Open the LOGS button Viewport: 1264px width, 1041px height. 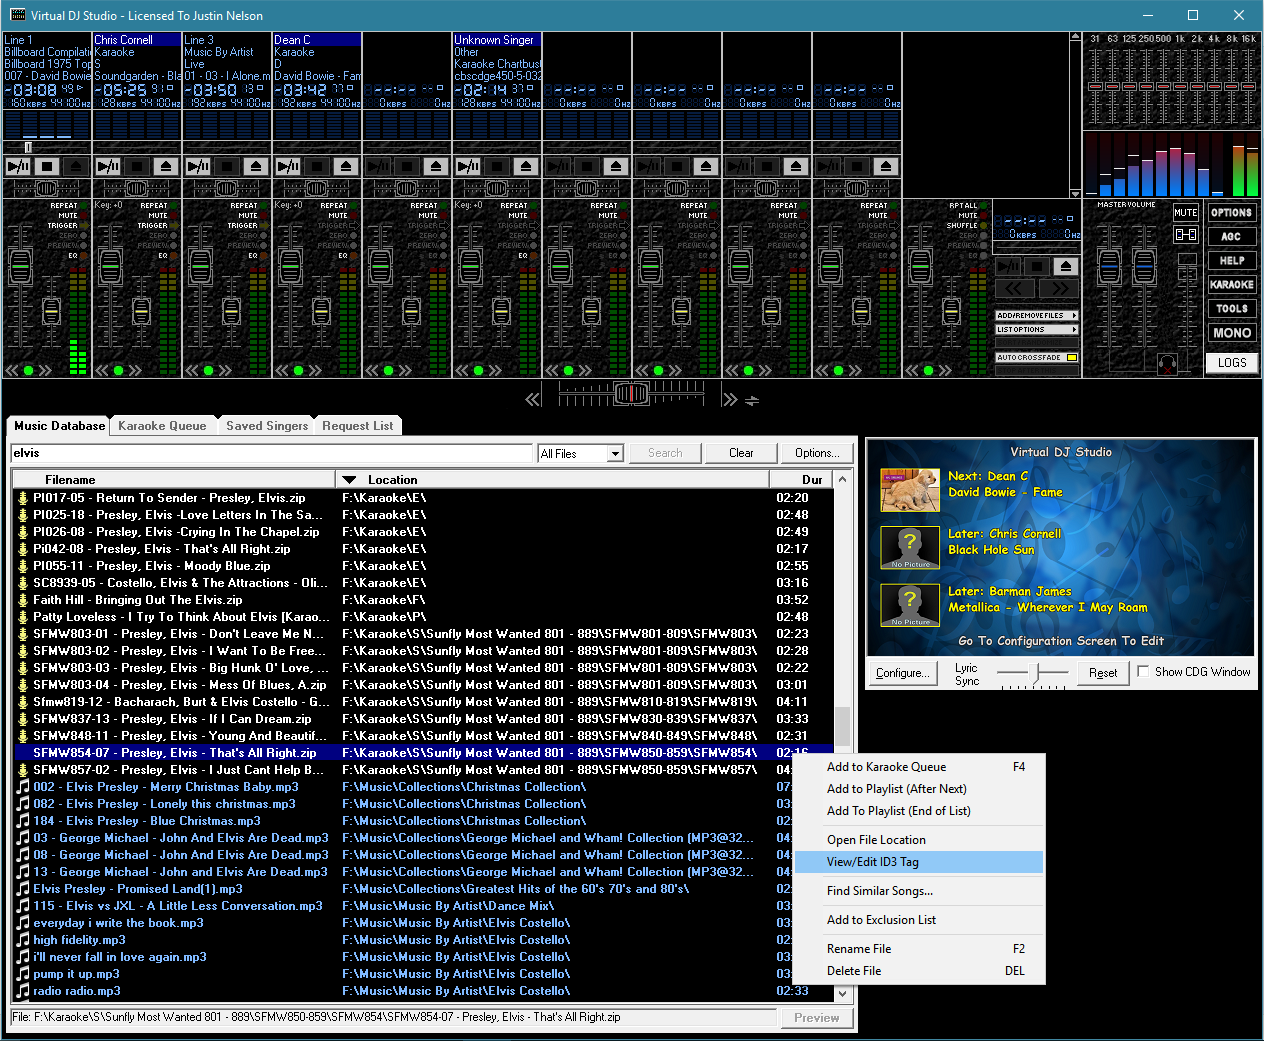point(1232,363)
